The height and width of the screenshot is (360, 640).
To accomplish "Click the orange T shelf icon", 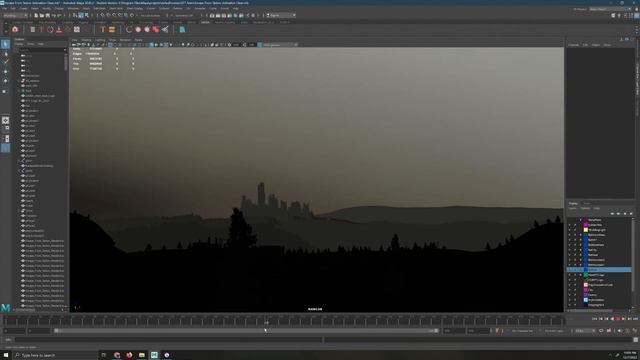I will (x=102, y=29).
